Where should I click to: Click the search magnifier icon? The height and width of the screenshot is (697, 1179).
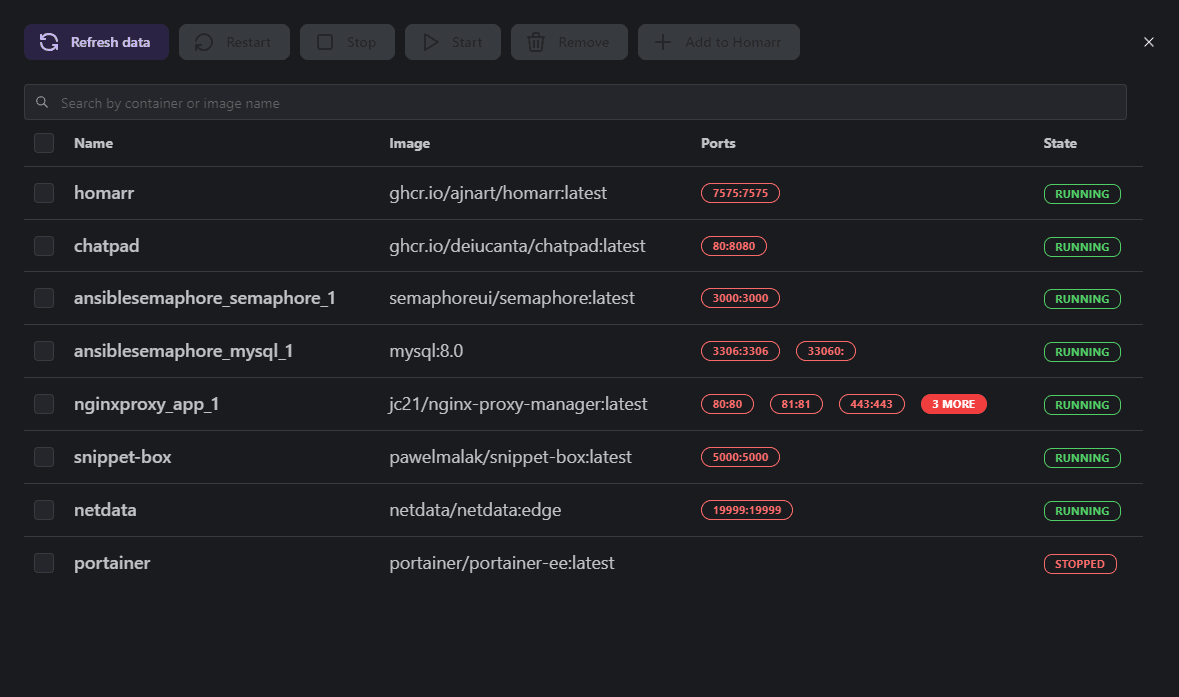point(42,101)
